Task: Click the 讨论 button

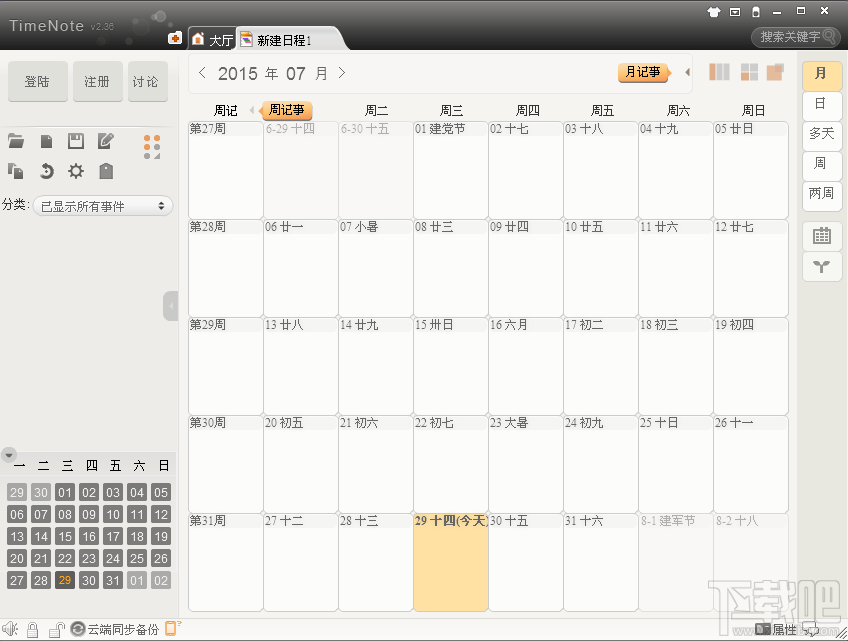Action: click(x=148, y=81)
